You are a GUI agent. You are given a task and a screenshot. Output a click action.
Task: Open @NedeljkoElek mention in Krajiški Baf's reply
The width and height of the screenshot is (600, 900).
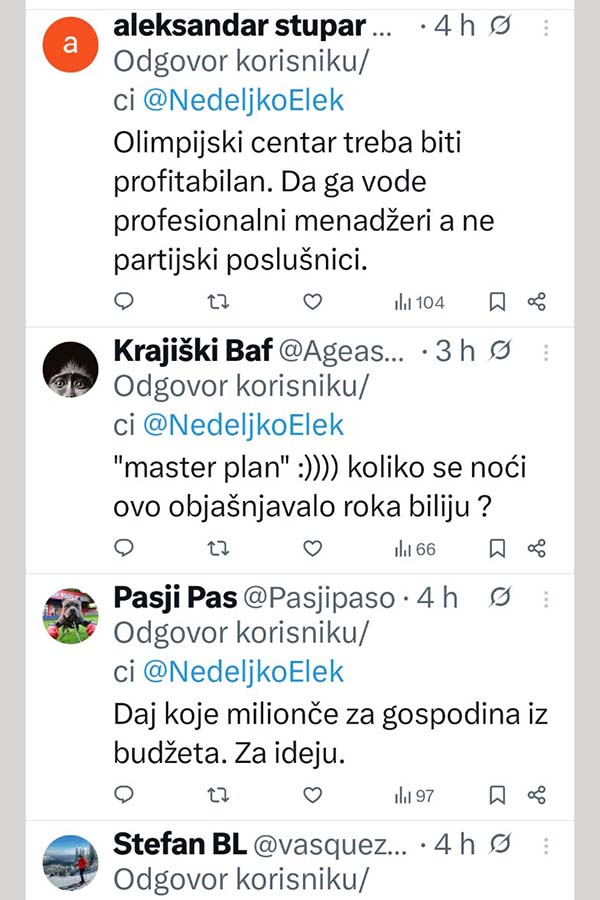[243, 424]
